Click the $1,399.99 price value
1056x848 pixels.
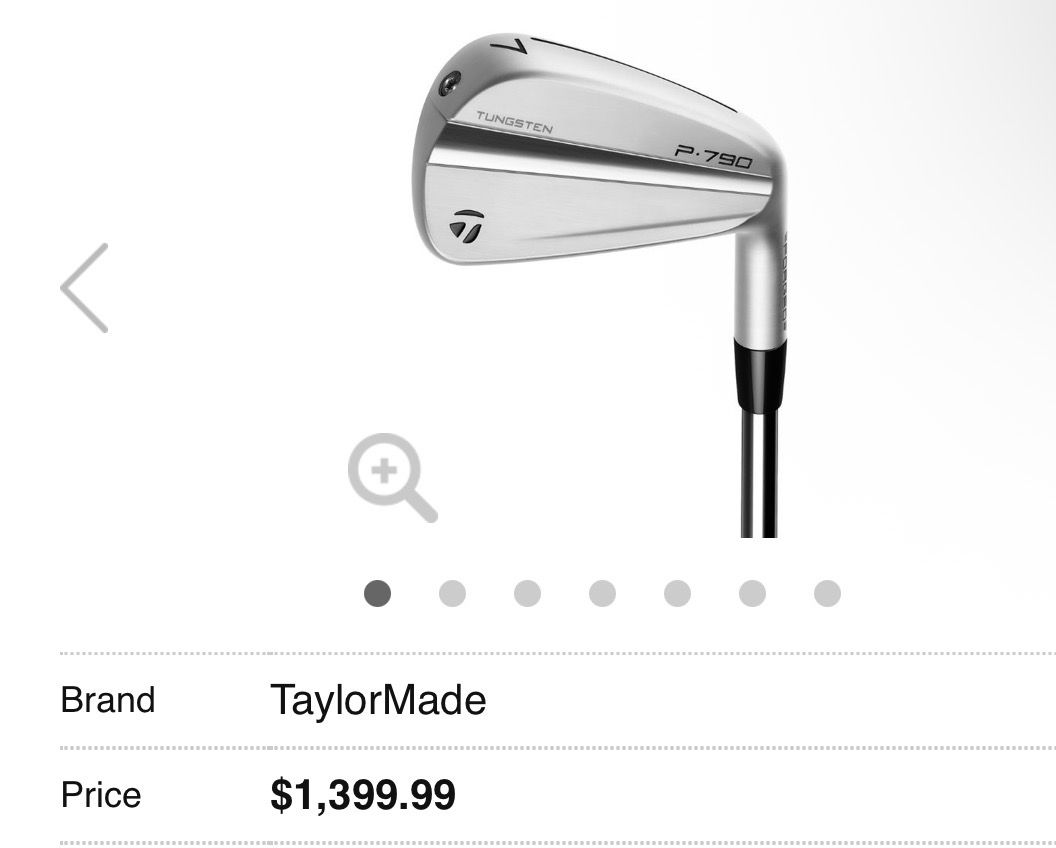(363, 793)
